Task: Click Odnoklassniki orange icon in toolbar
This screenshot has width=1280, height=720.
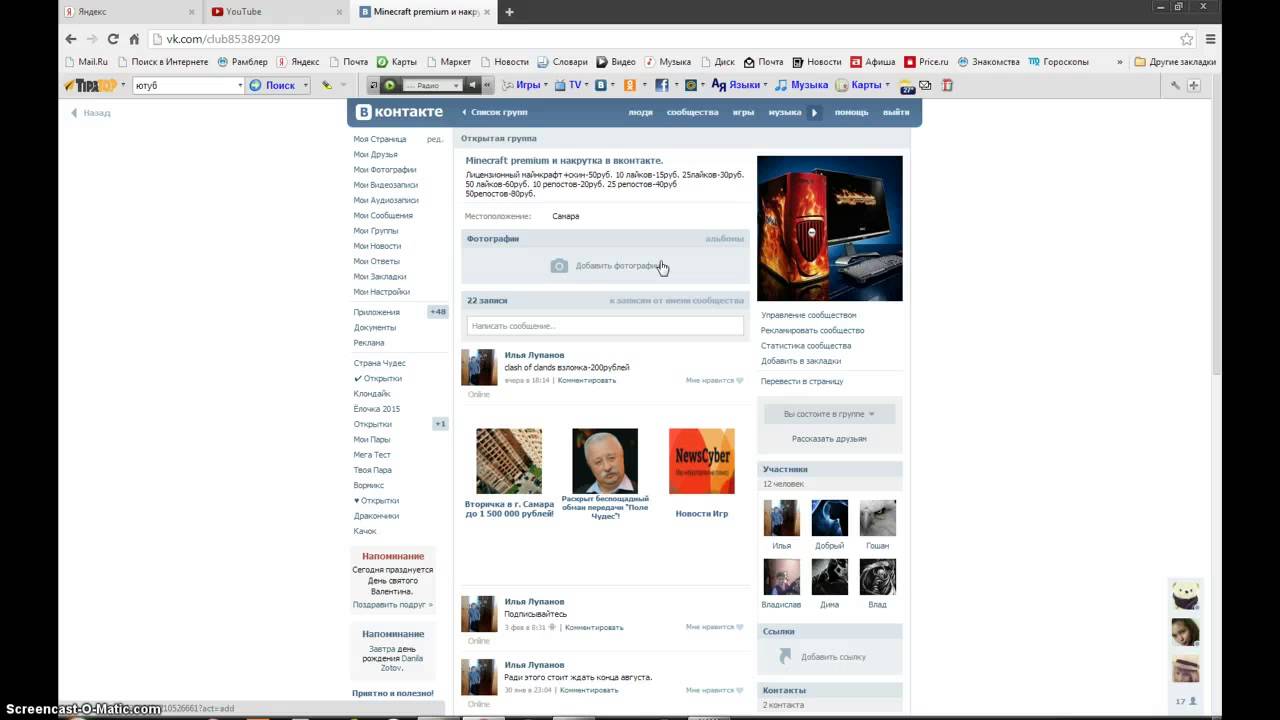Action: tap(630, 85)
